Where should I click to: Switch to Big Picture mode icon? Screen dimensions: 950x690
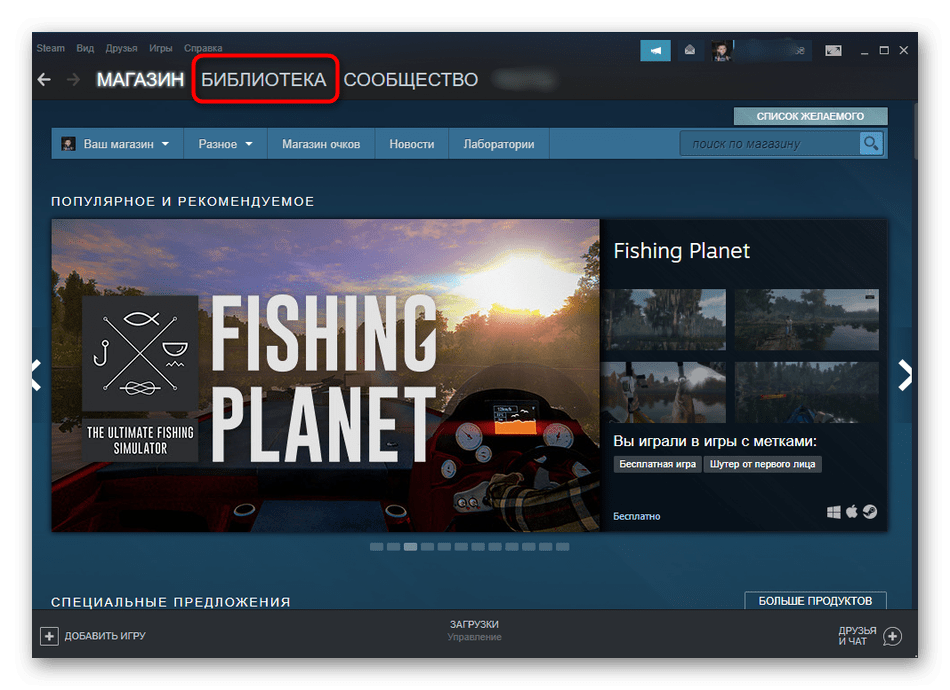tap(835, 50)
